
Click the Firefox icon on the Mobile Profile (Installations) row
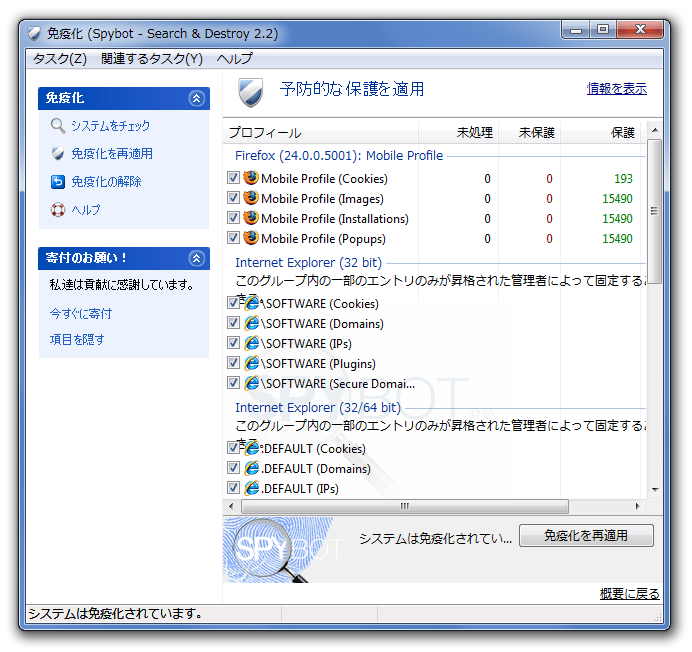(x=251, y=218)
